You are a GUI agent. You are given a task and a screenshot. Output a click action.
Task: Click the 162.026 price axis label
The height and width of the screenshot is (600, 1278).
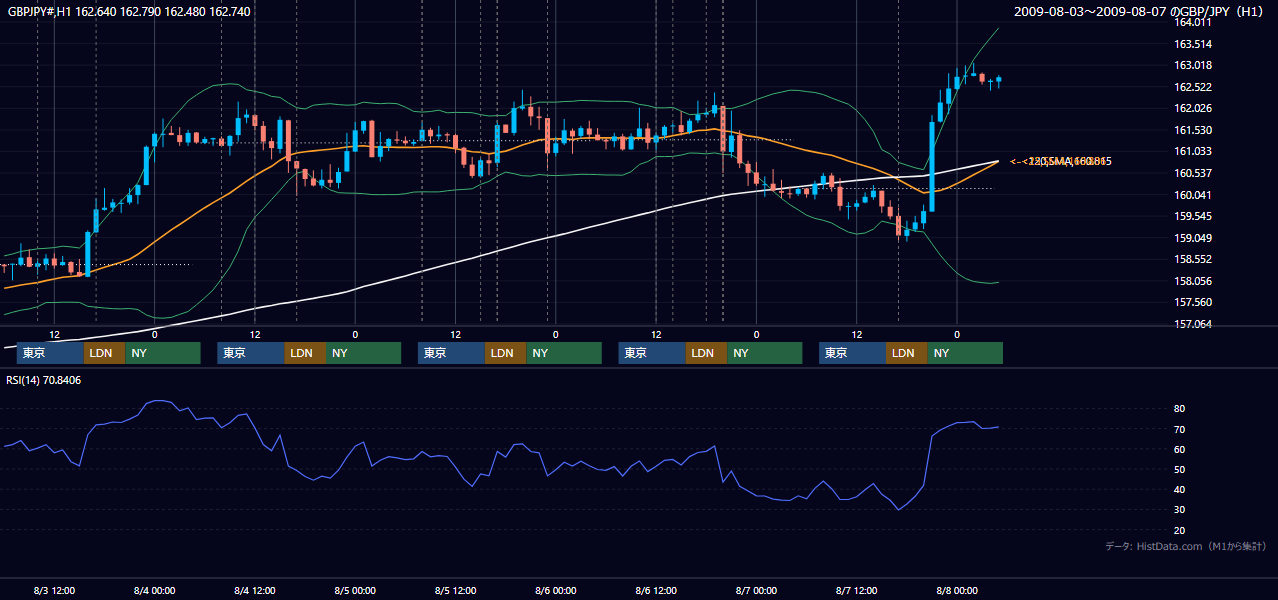pyautogui.click(x=1193, y=109)
